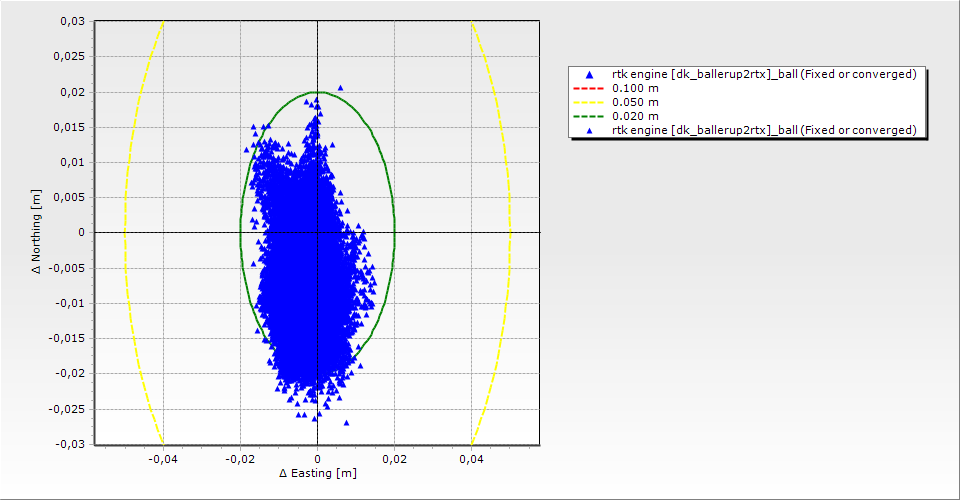Screen dimensions: 960x500
Task: Click the "0,025" Northing axis tick label
Action: (x=69, y=56)
